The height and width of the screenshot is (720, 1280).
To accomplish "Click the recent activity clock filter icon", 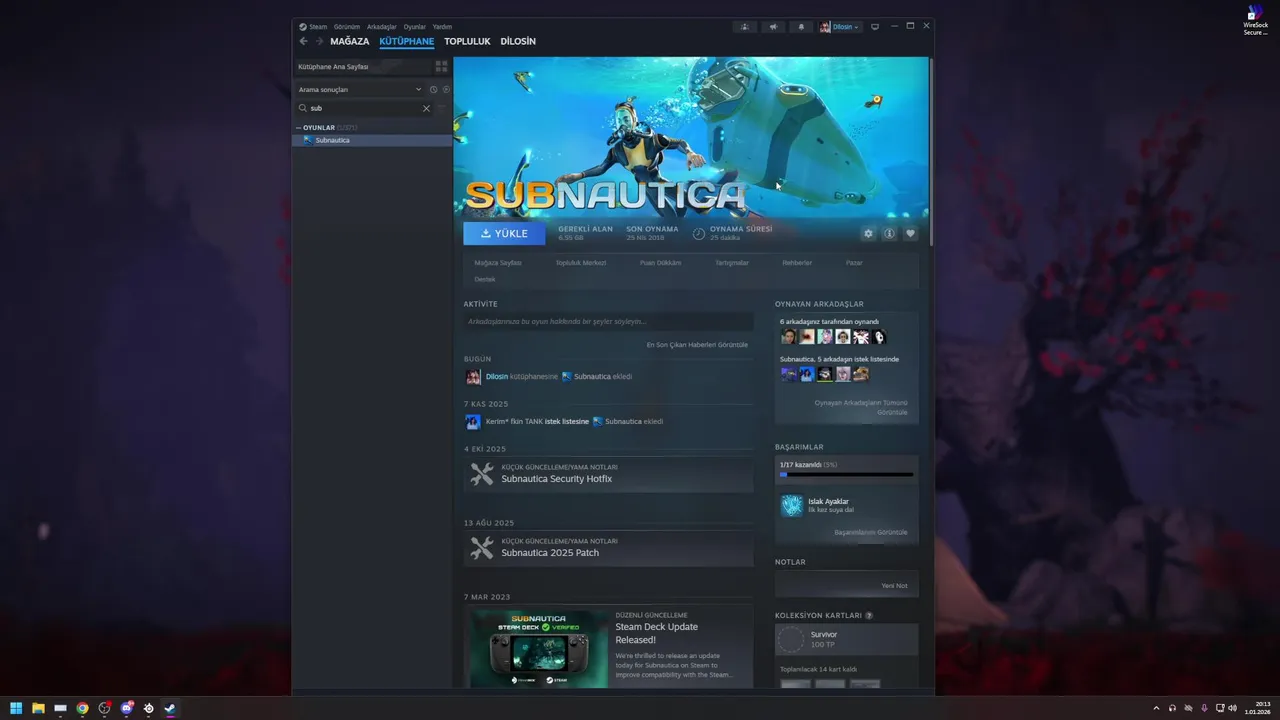I will click(433, 89).
